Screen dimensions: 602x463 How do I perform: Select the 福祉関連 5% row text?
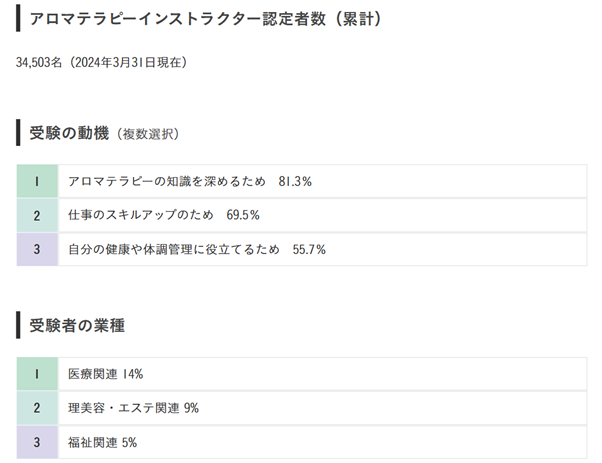(x=103, y=441)
